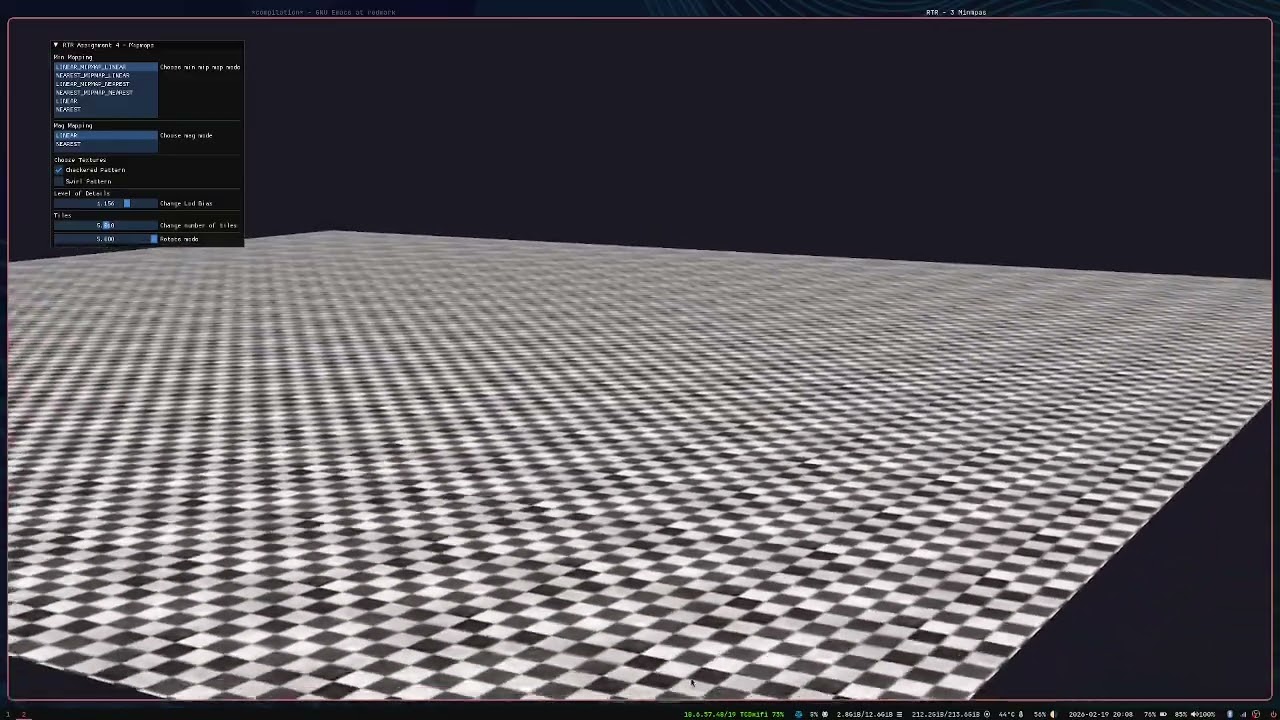Click the 'Level of Details' heading
The width and height of the screenshot is (1280, 720).
tap(82, 193)
